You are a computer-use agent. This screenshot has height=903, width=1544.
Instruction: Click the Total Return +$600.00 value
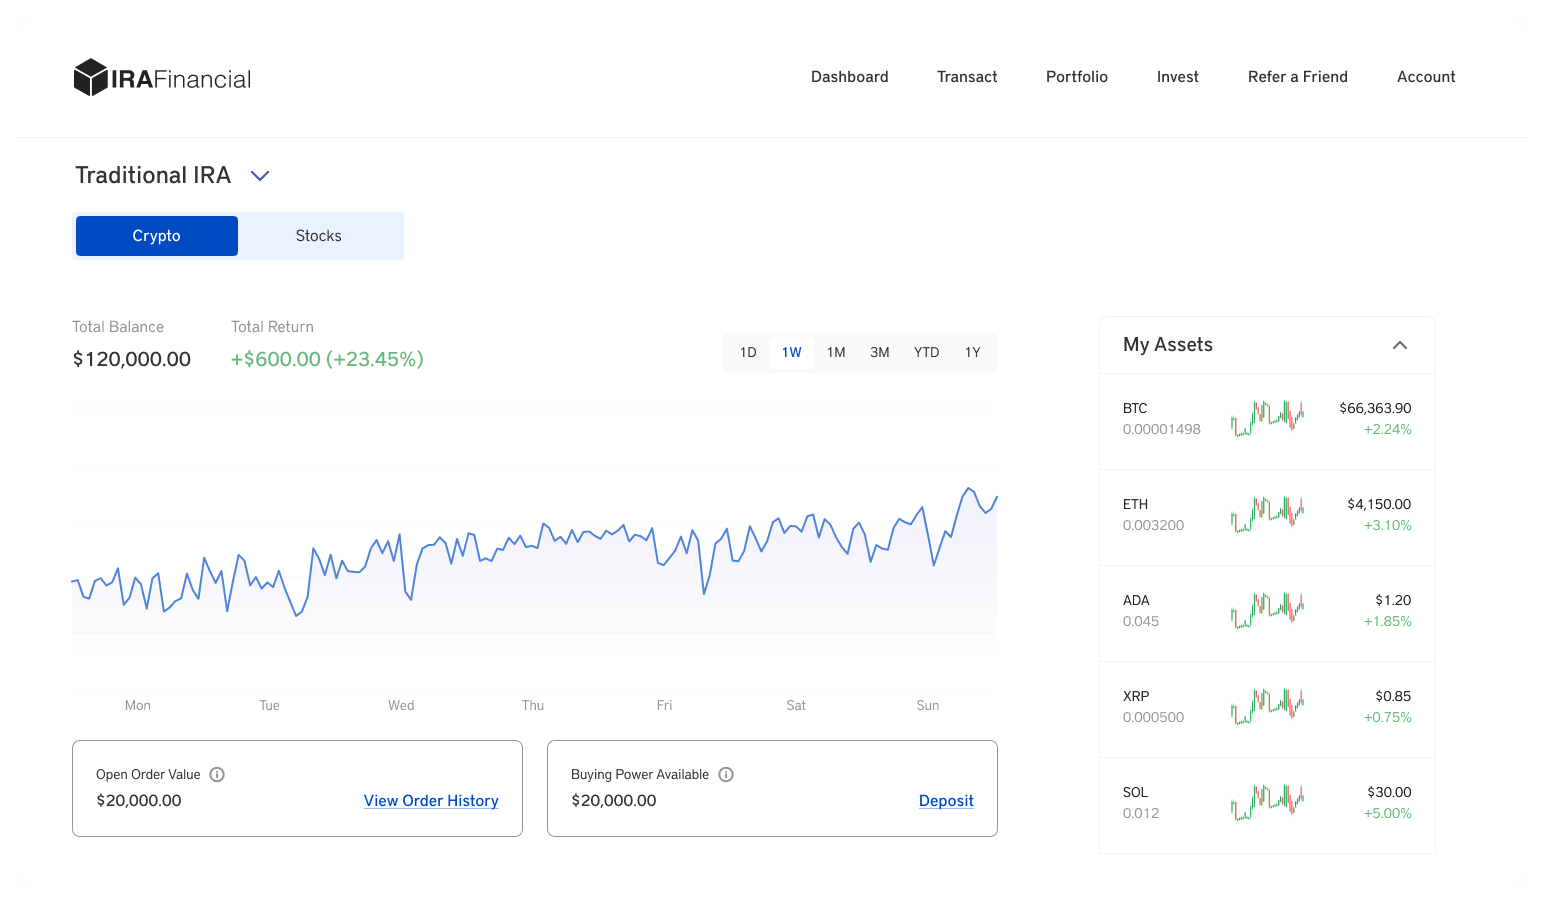click(327, 359)
